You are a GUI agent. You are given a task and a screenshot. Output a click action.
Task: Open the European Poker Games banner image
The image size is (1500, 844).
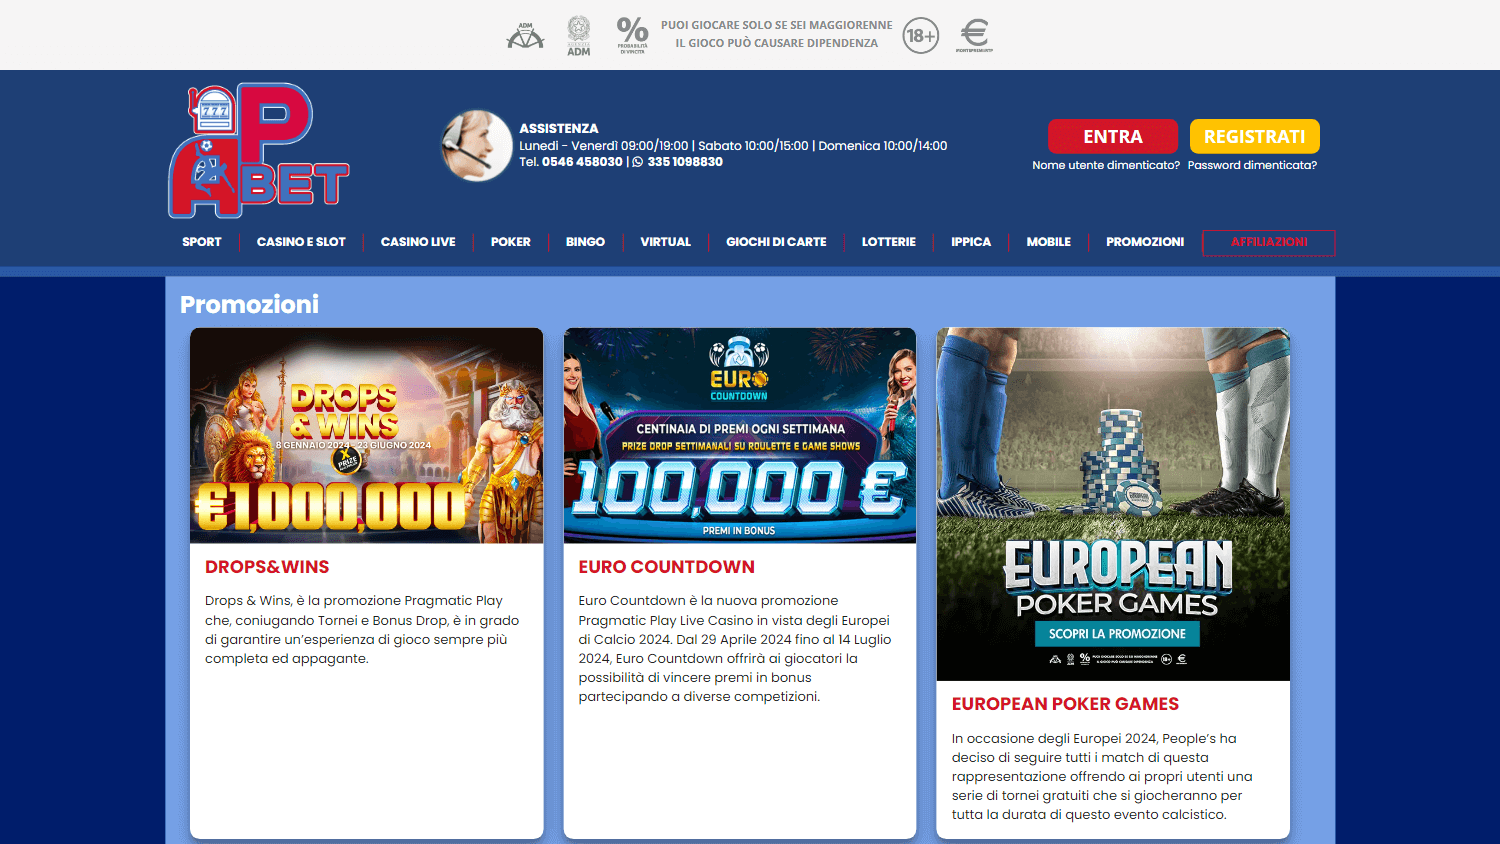pyautogui.click(x=1113, y=504)
